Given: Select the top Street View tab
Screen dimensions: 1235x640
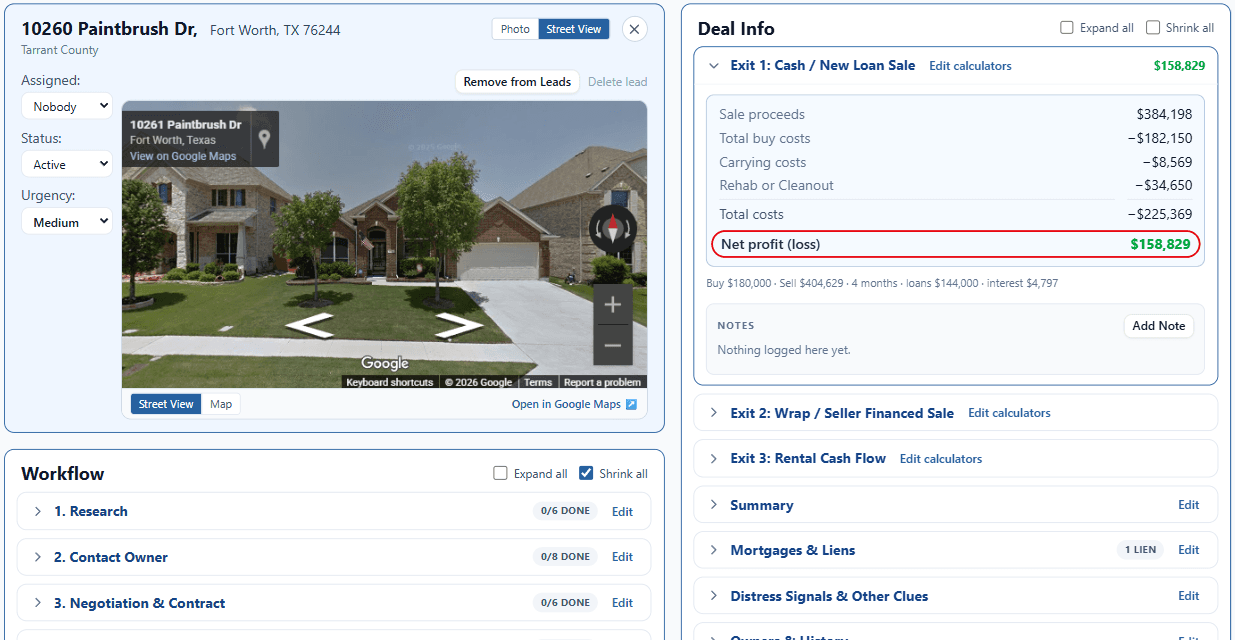Looking at the screenshot, I should 574,29.
